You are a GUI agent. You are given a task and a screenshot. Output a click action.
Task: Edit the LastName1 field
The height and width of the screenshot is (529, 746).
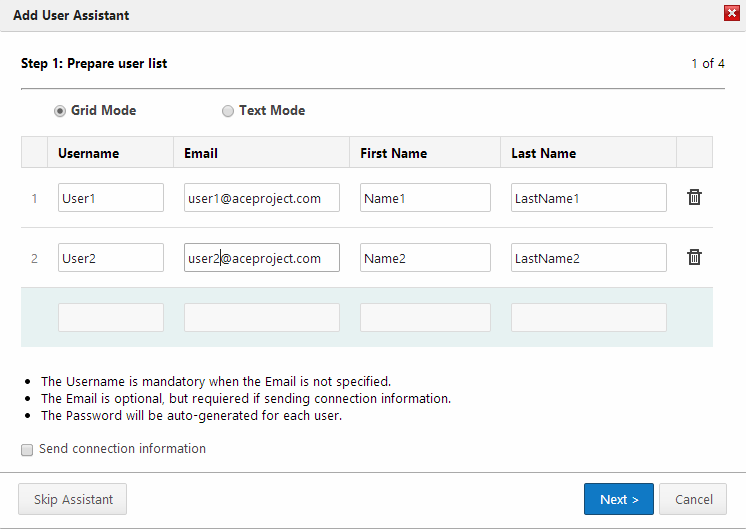pos(589,197)
